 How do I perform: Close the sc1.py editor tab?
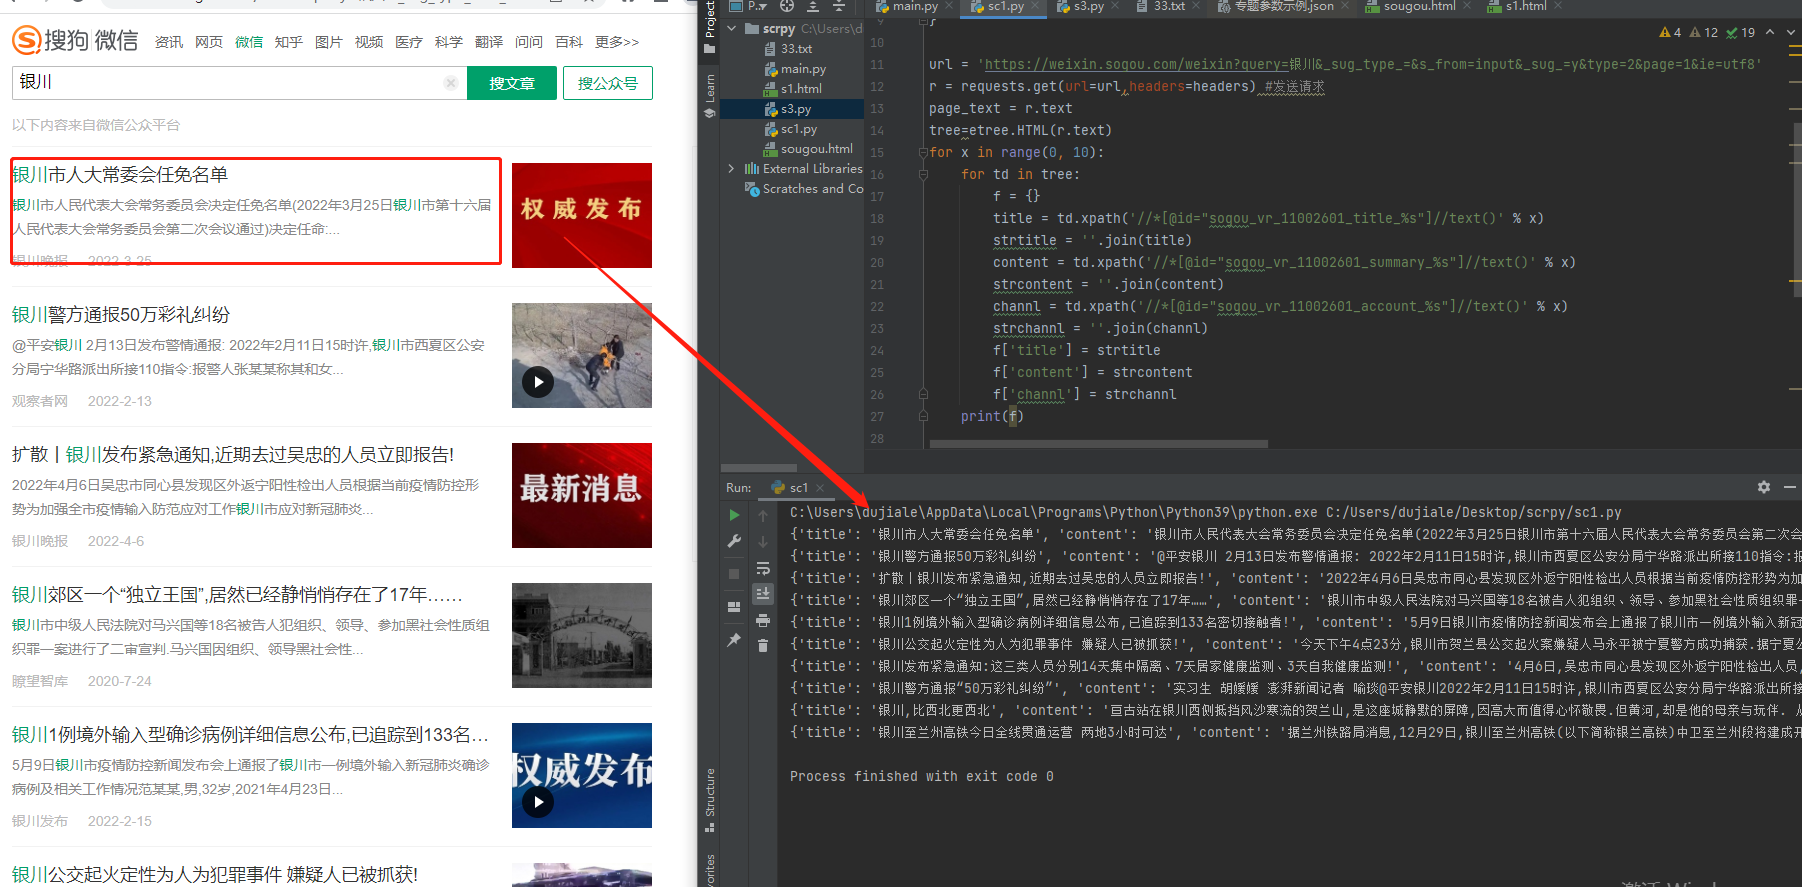pos(1036,6)
